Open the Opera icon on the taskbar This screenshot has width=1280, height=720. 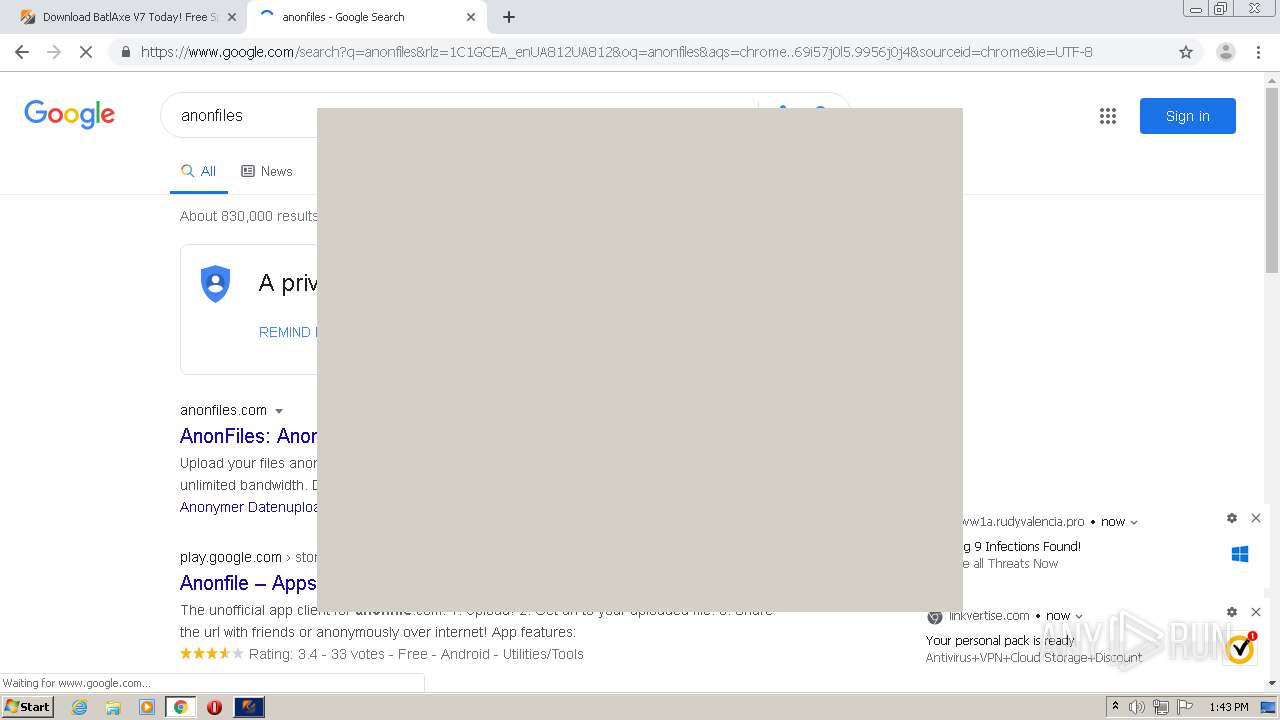click(x=214, y=707)
